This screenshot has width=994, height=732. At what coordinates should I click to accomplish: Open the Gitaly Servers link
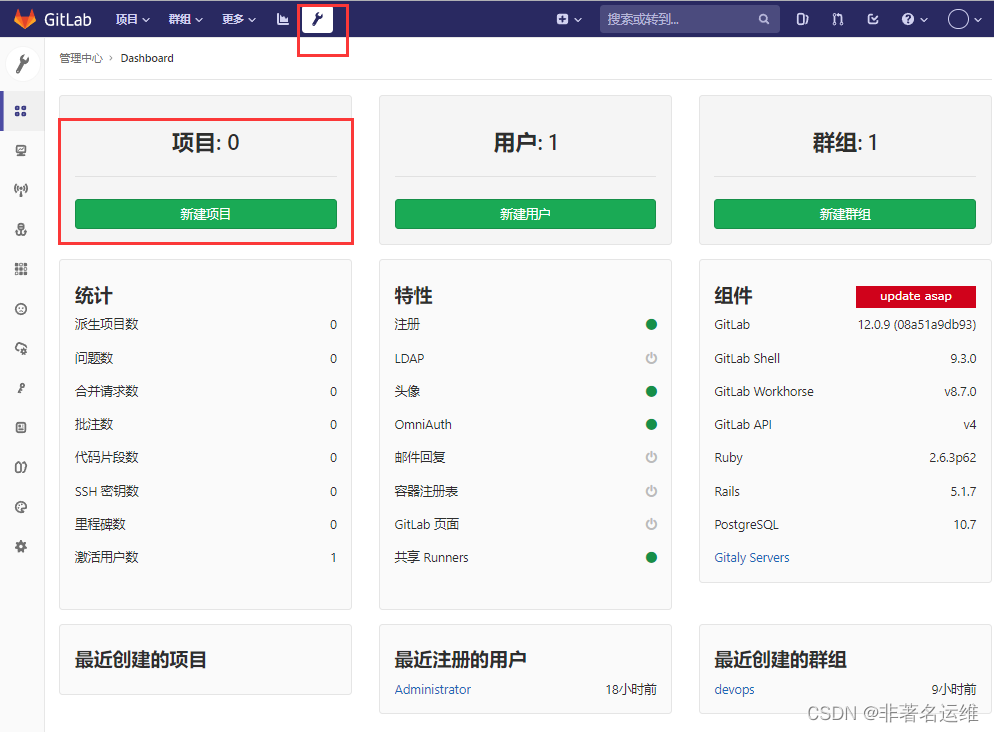[x=752, y=557]
